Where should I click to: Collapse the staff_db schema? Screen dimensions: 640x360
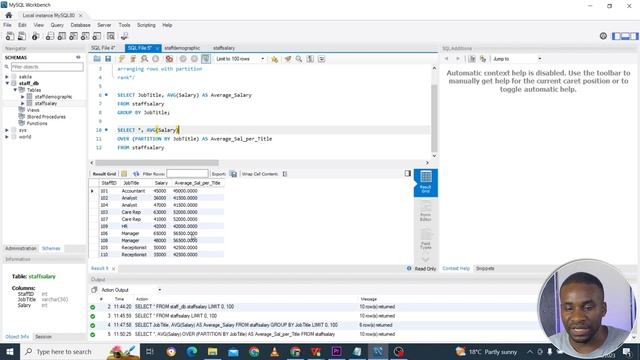(x=7, y=83)
